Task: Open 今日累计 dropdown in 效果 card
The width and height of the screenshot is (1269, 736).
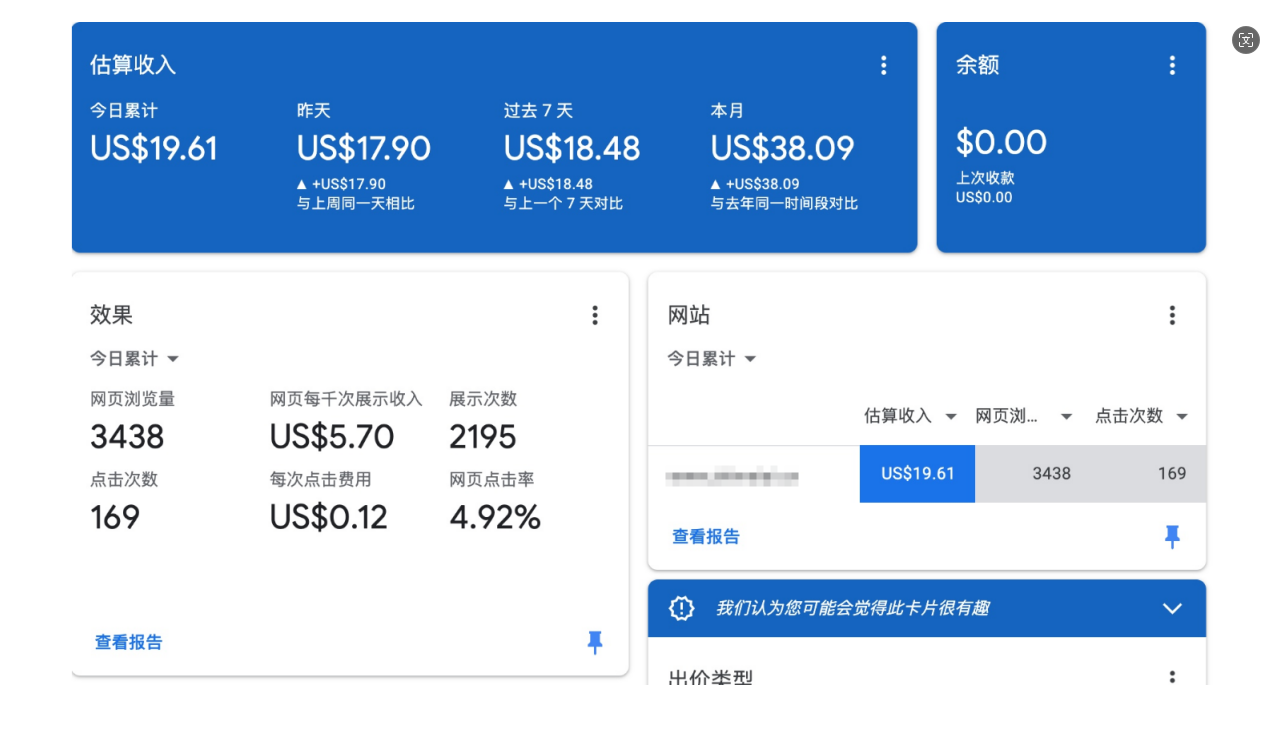Action: click(135, 359)
